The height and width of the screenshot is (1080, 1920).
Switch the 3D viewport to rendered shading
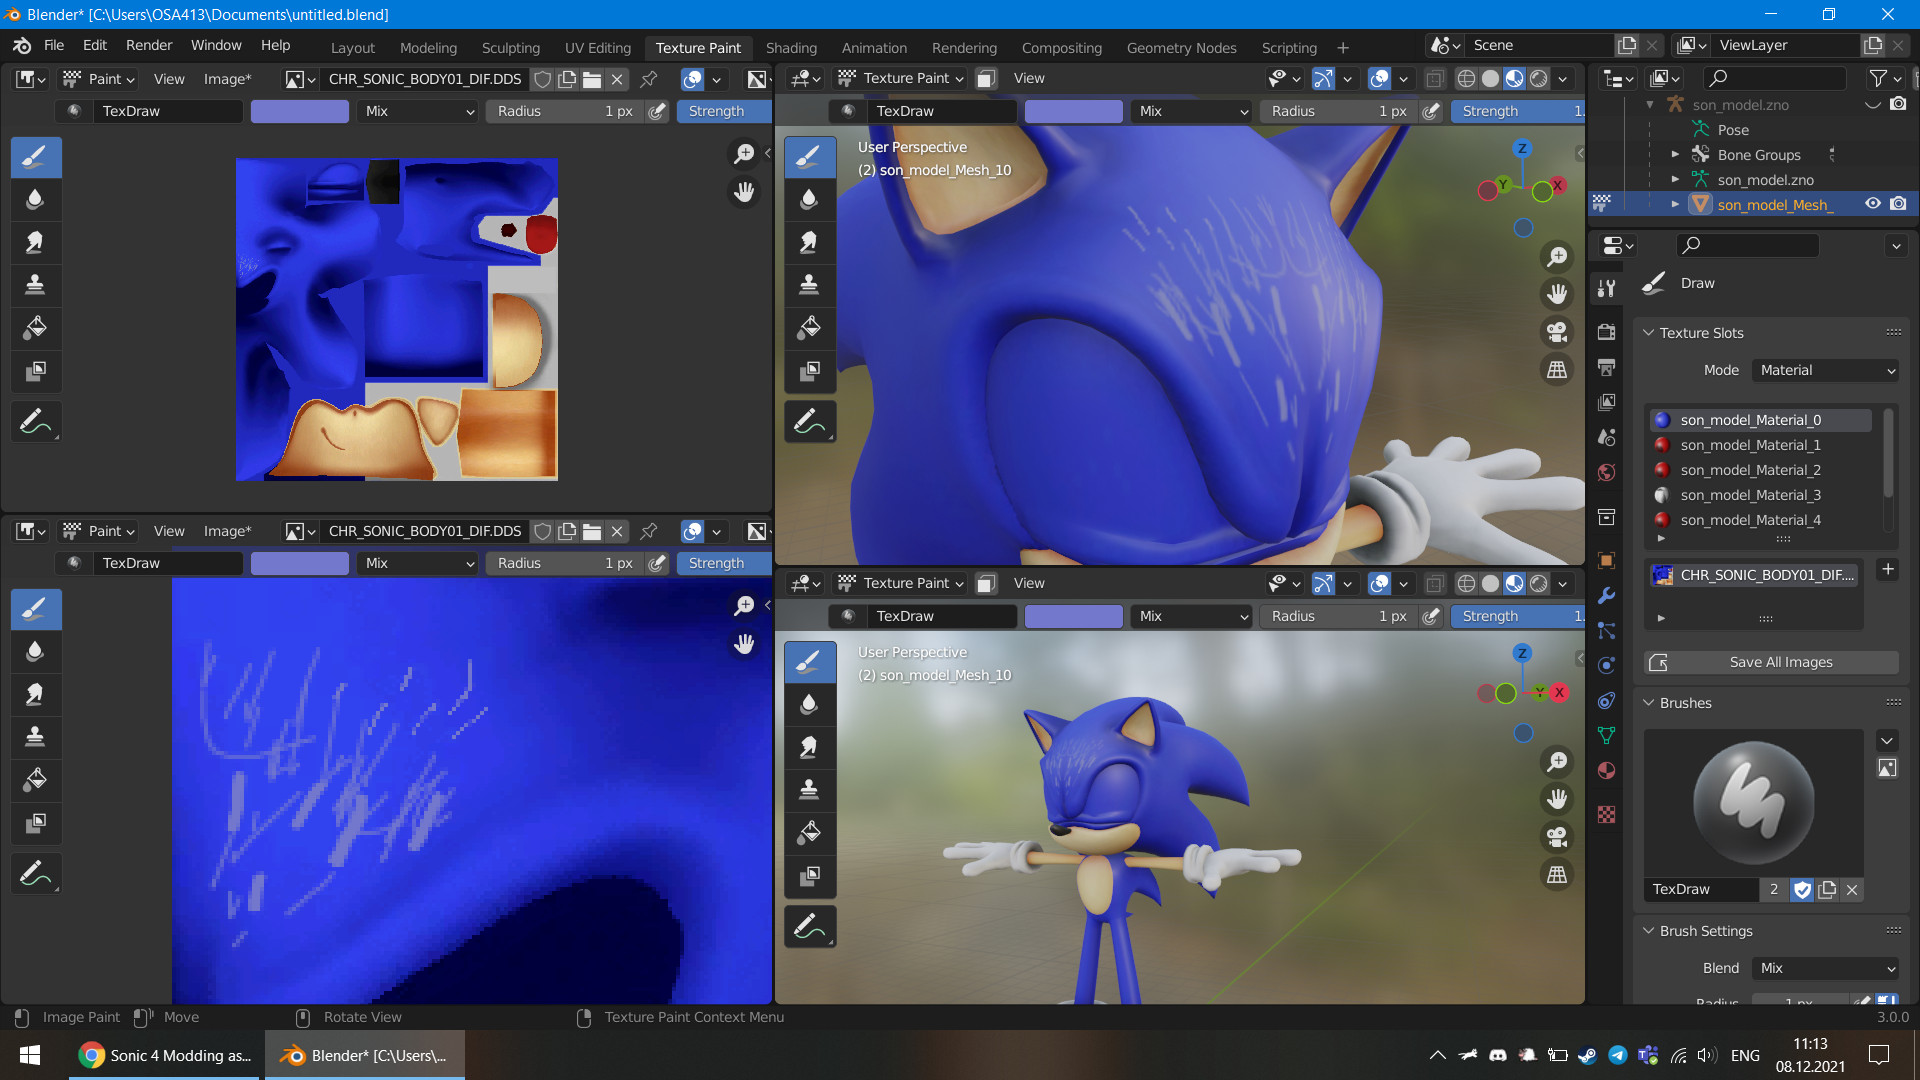point(1541,79)
